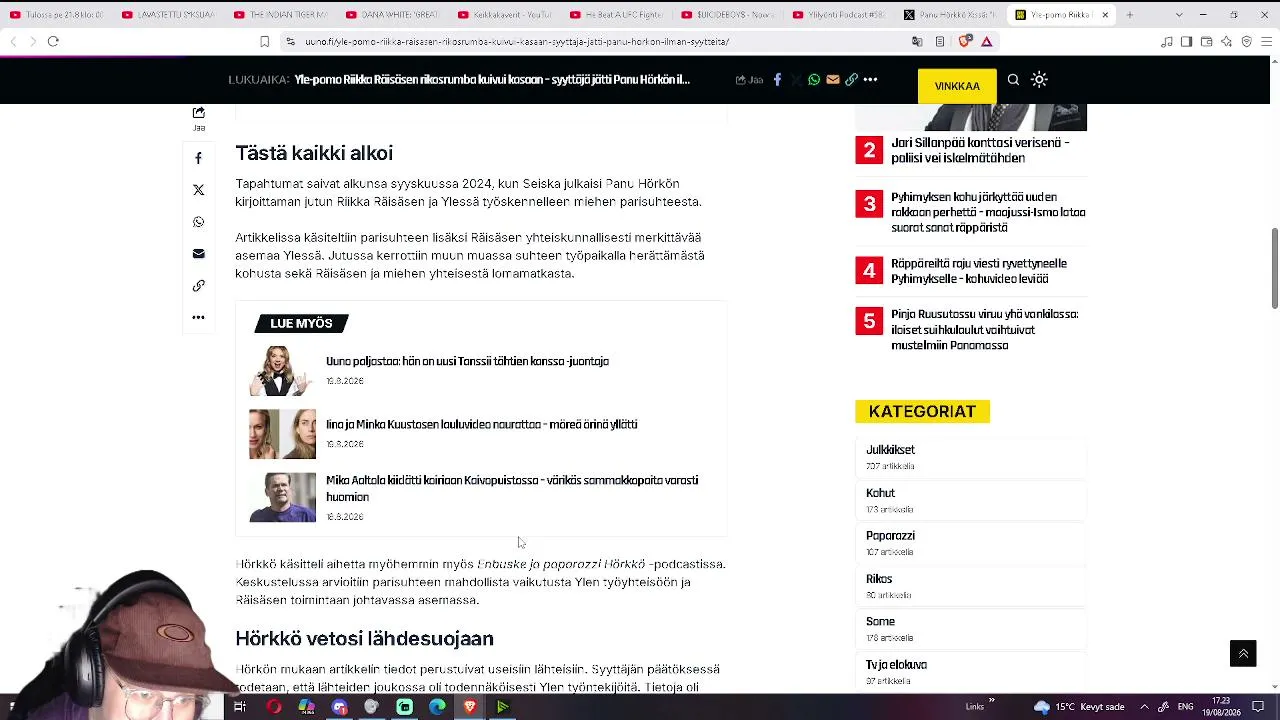Image resolution: width=1280 pixels, height=720 pixels.
Task: Open Brave wallet icon
Action: pyautogui.click(x=1206, y=42)
